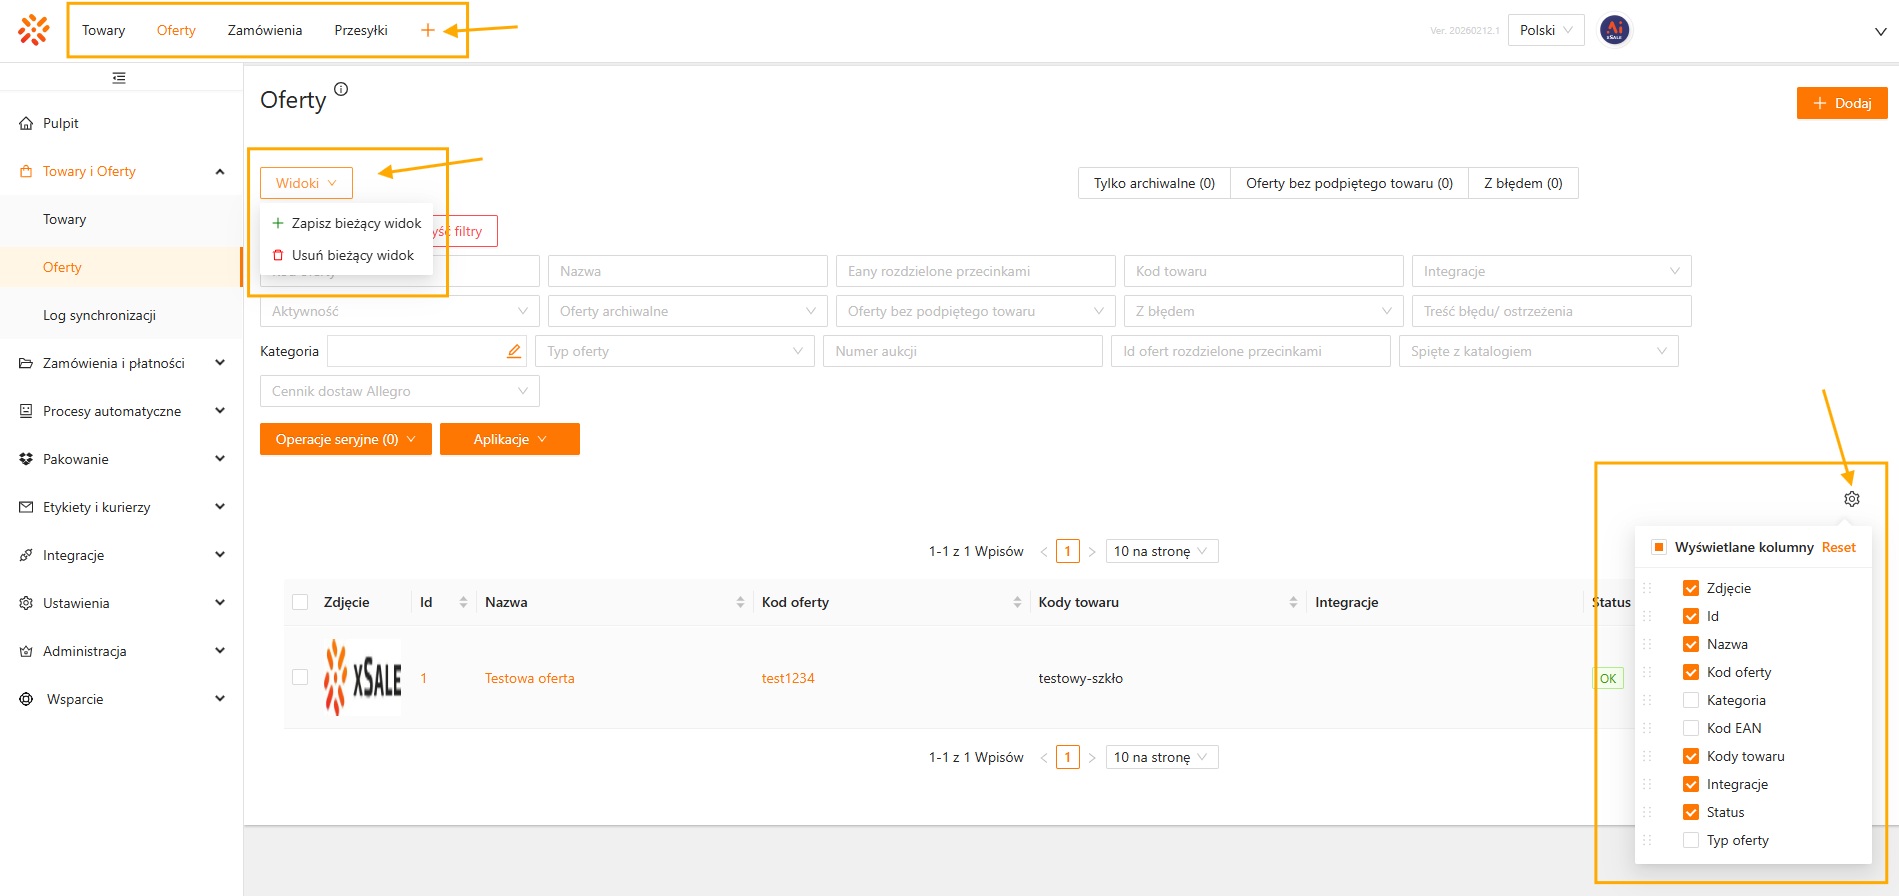Click the plus icon to add a tab
The width and height of the screenshot is (1899, 896).
[x=427, y=30]
